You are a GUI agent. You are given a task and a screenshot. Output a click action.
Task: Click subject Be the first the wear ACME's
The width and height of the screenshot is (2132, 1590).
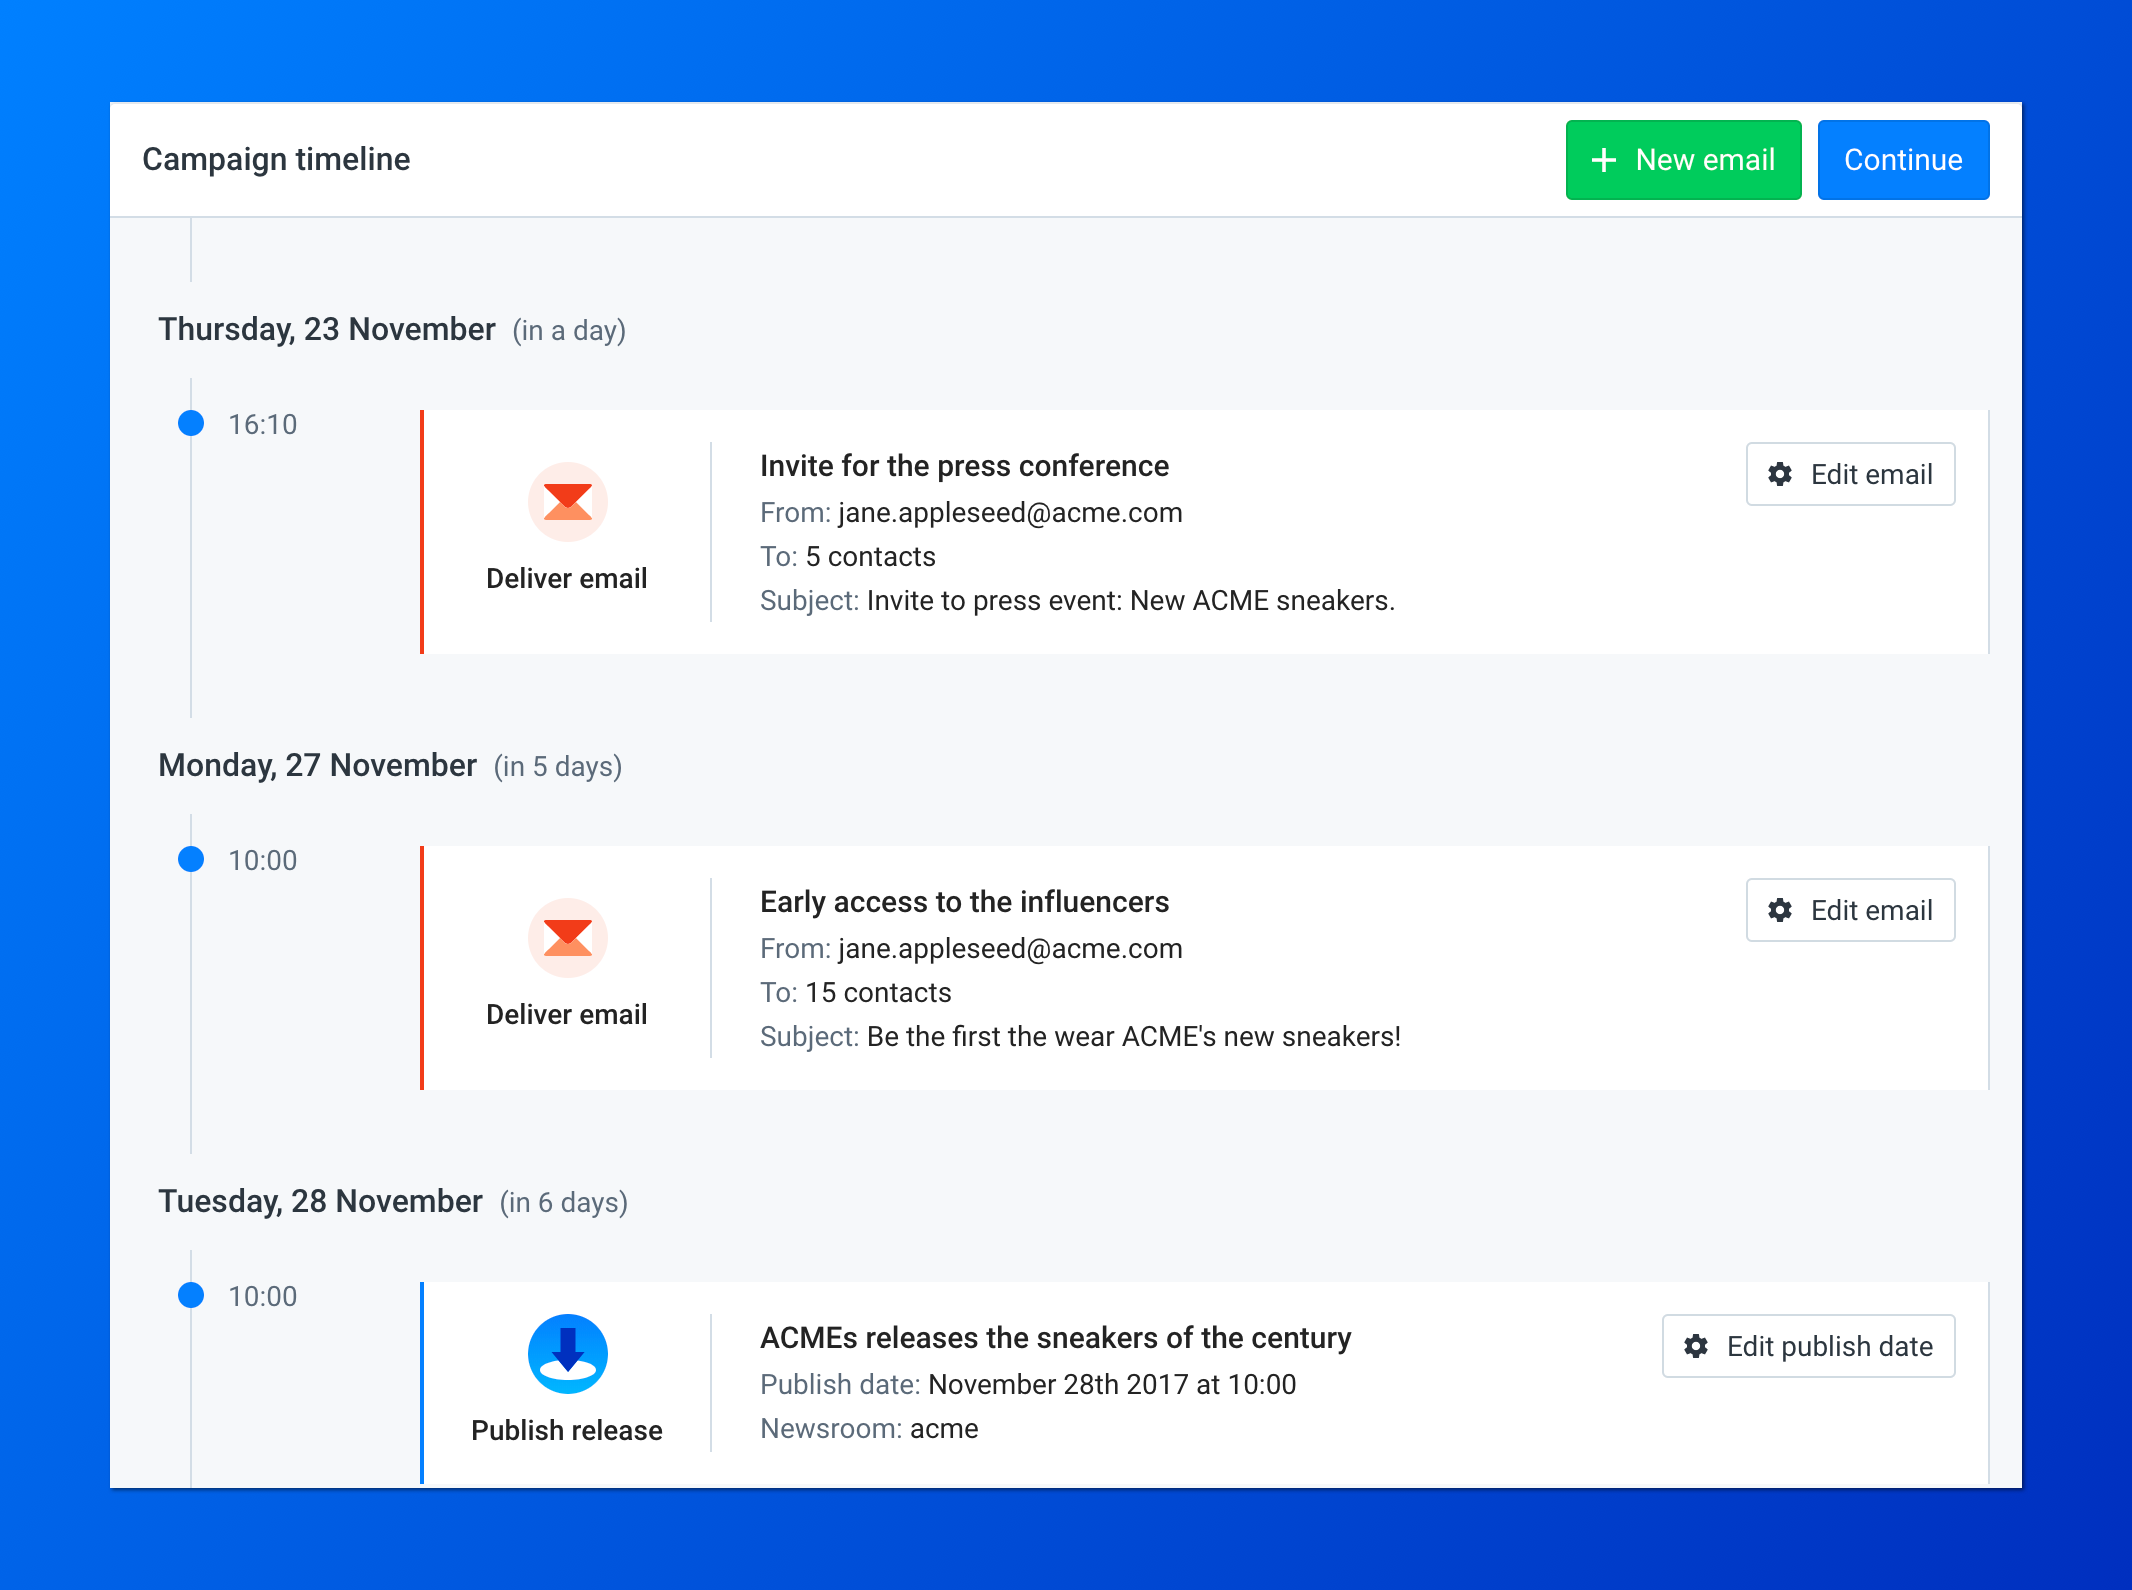tap(1134, 1036)
